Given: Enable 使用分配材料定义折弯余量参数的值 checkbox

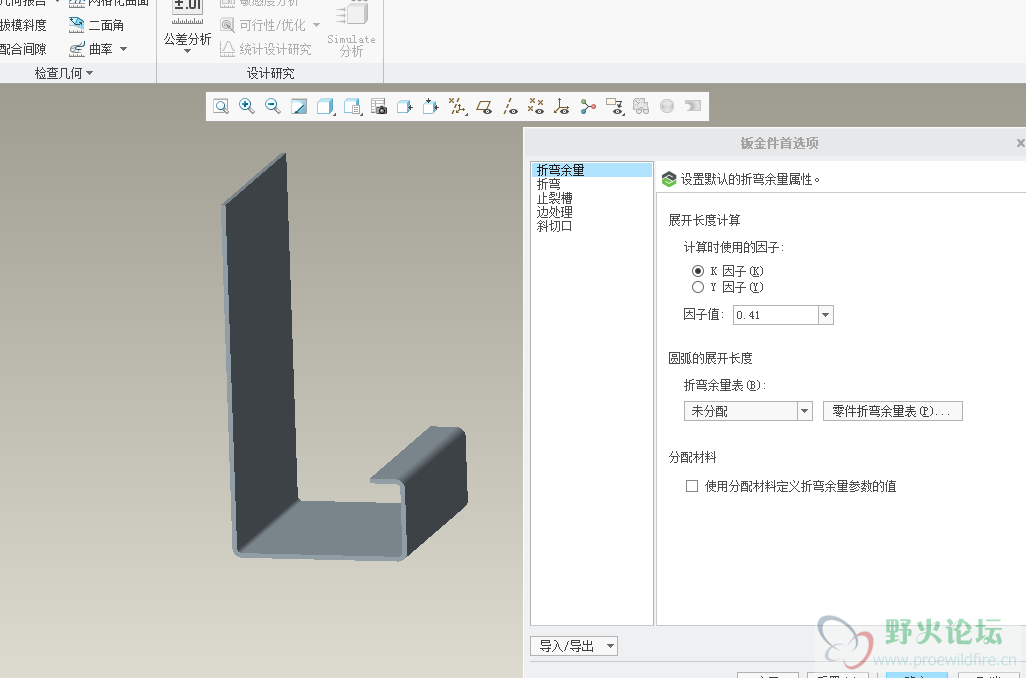Looking at the screenshot, I should tap(692, 486).
